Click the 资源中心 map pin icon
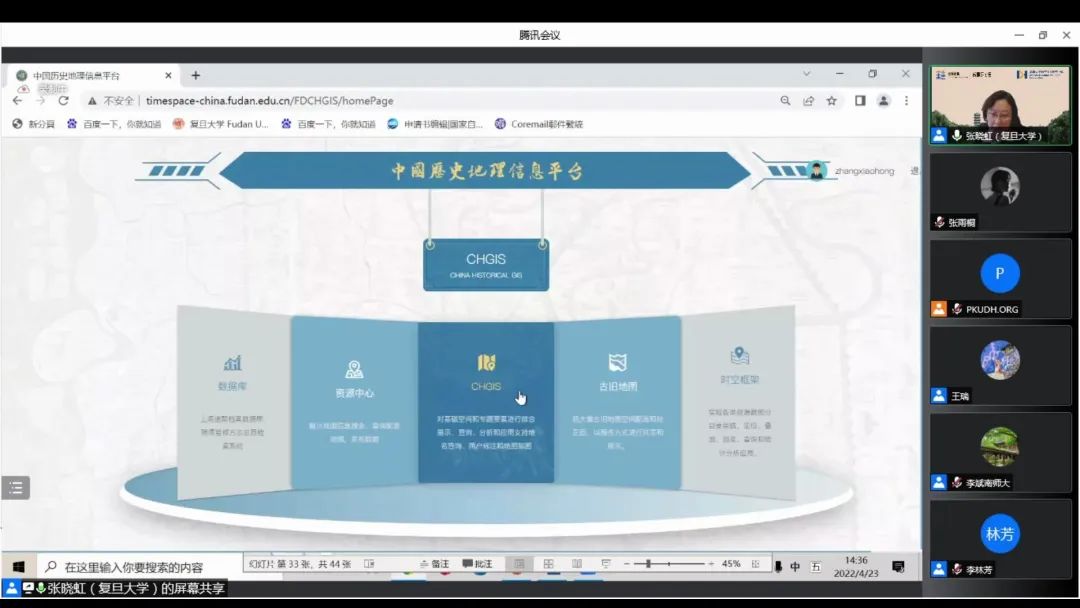This screenshot has height=608, width=1080. (354, 370)
